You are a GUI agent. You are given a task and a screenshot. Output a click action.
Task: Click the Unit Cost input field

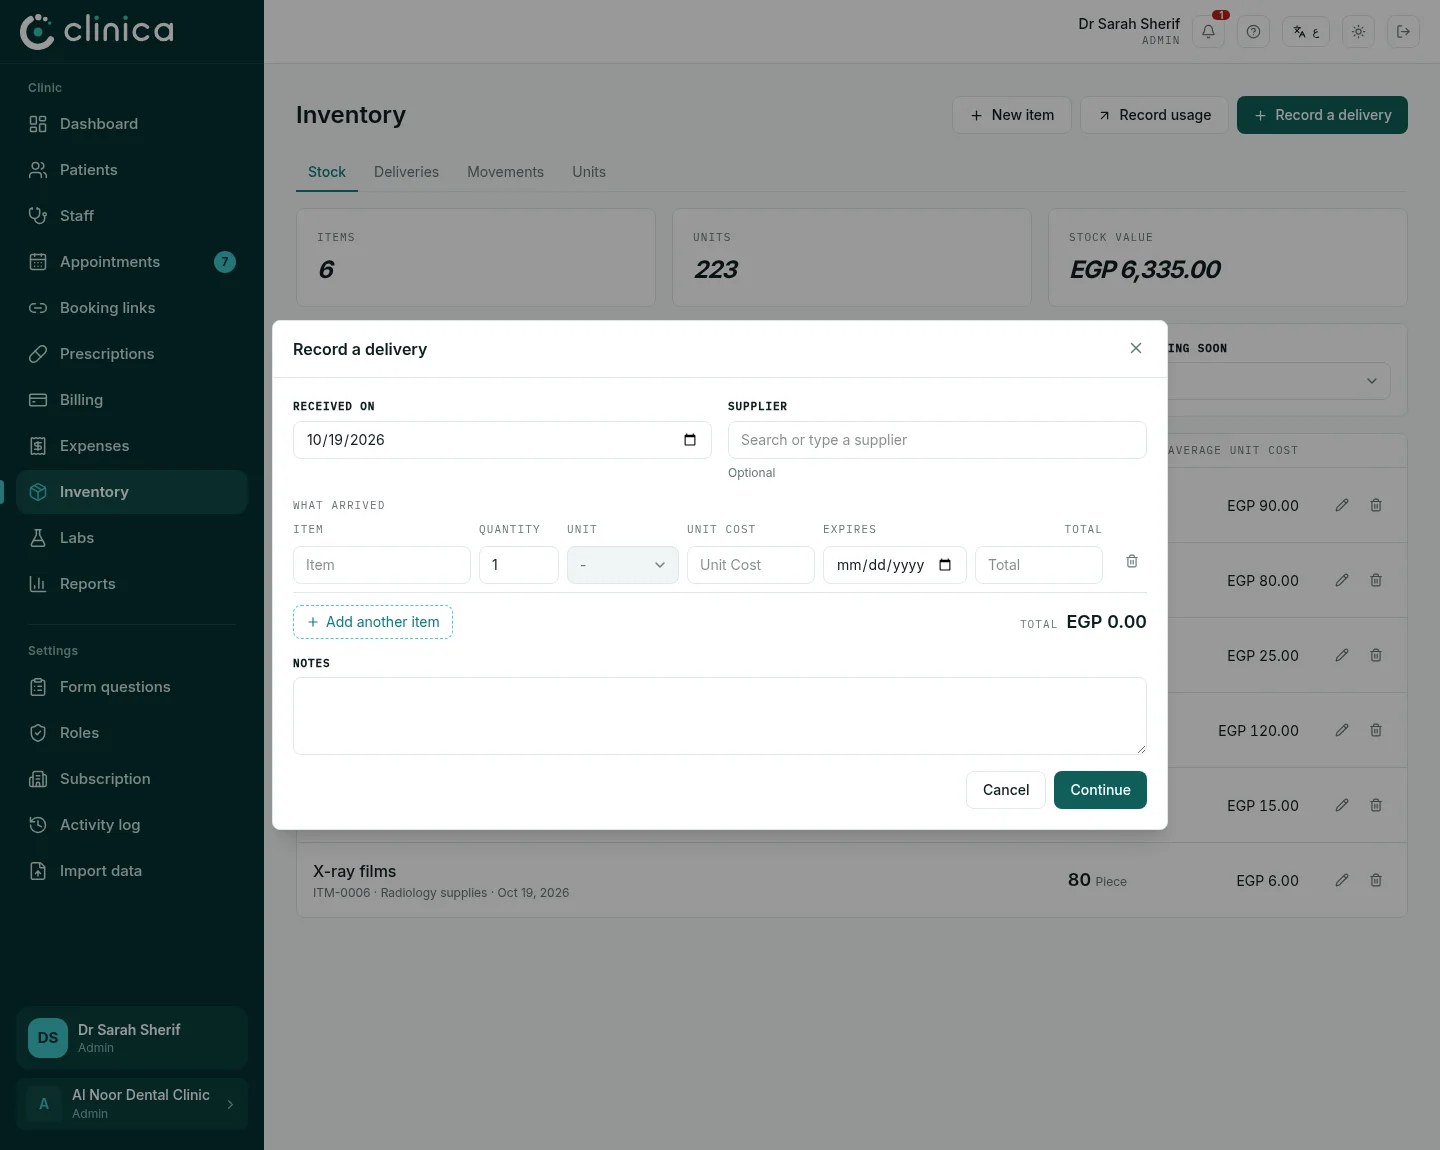pos(751,565)
